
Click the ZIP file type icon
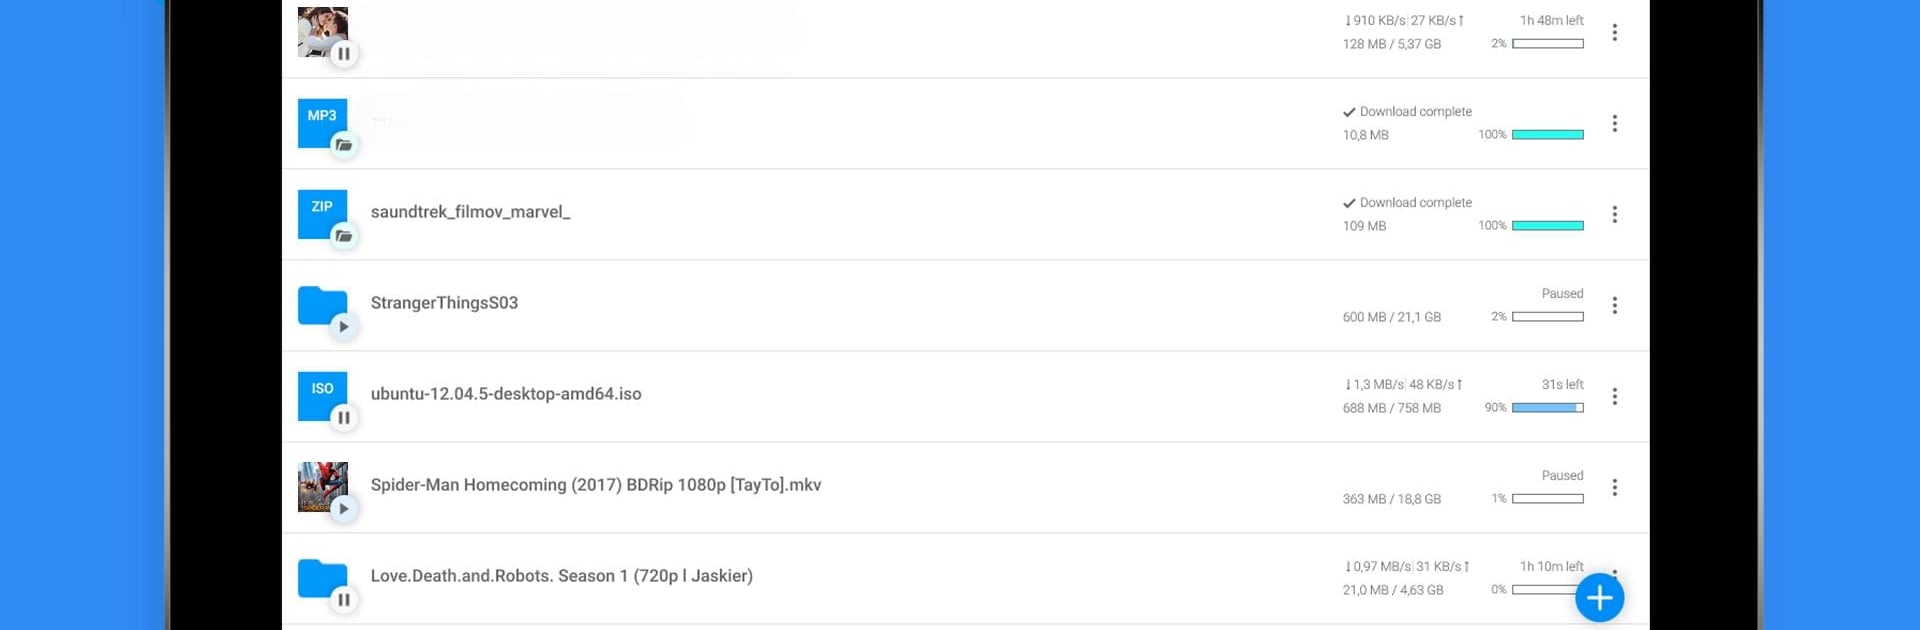[x=322, y=213]
